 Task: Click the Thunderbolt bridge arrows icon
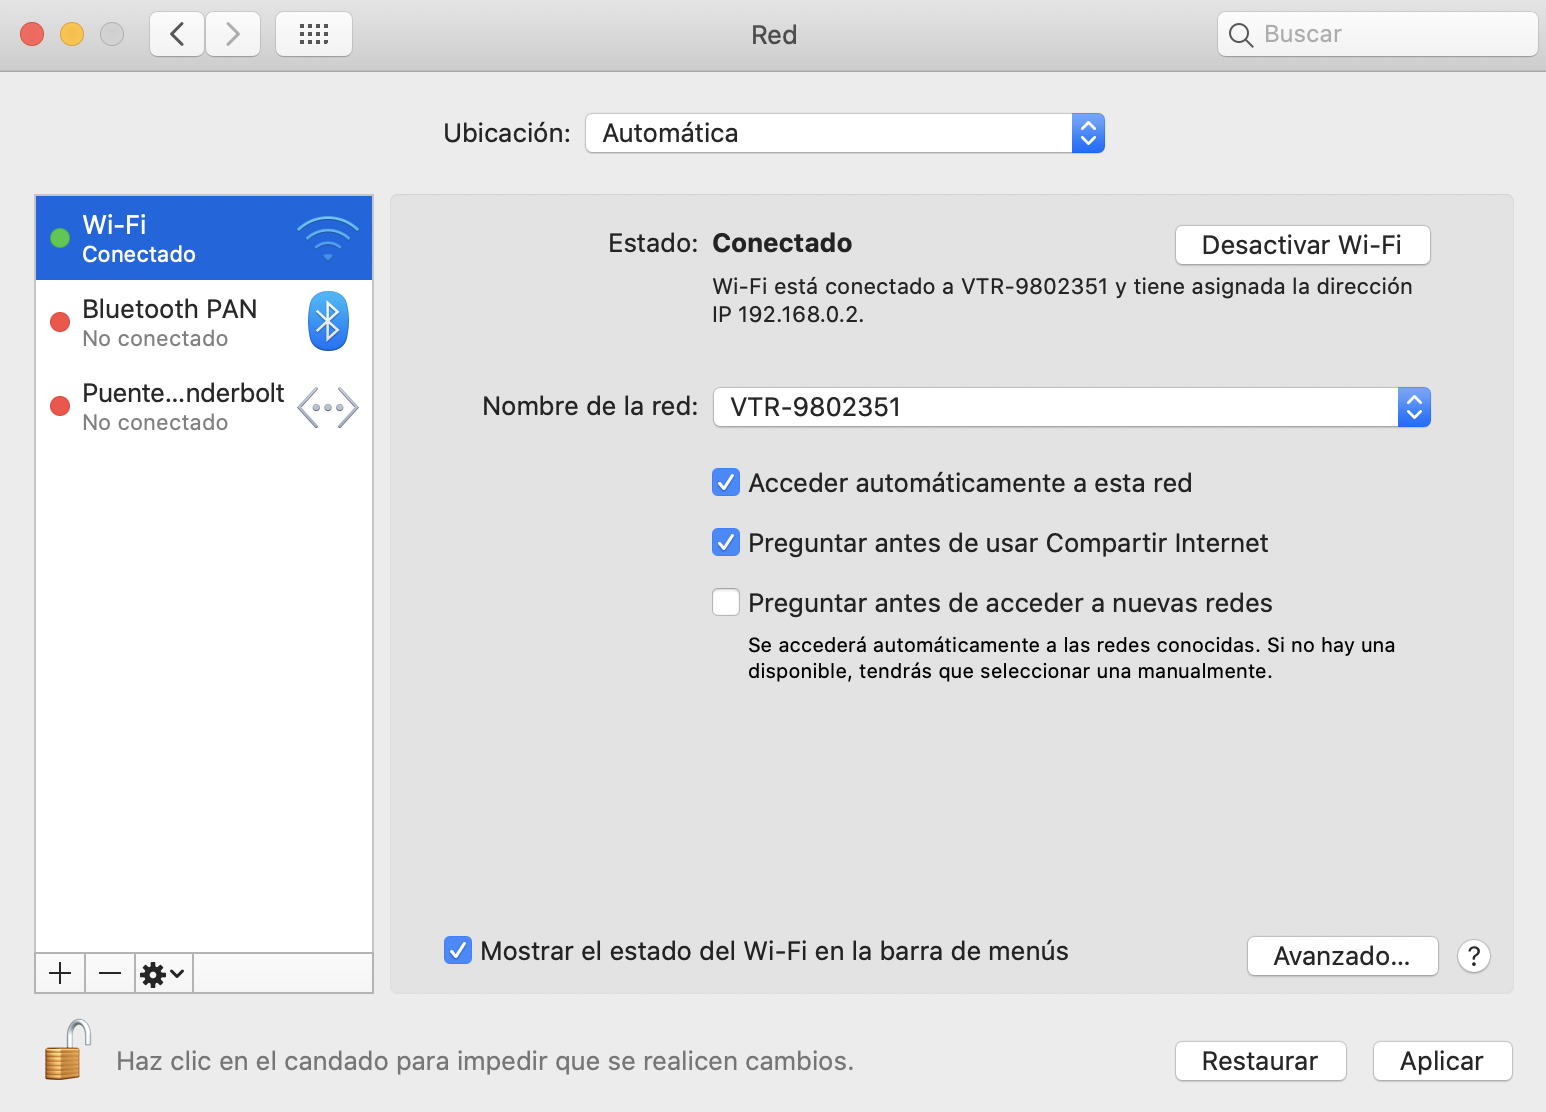pyautogui.click(x=328, y=407)
